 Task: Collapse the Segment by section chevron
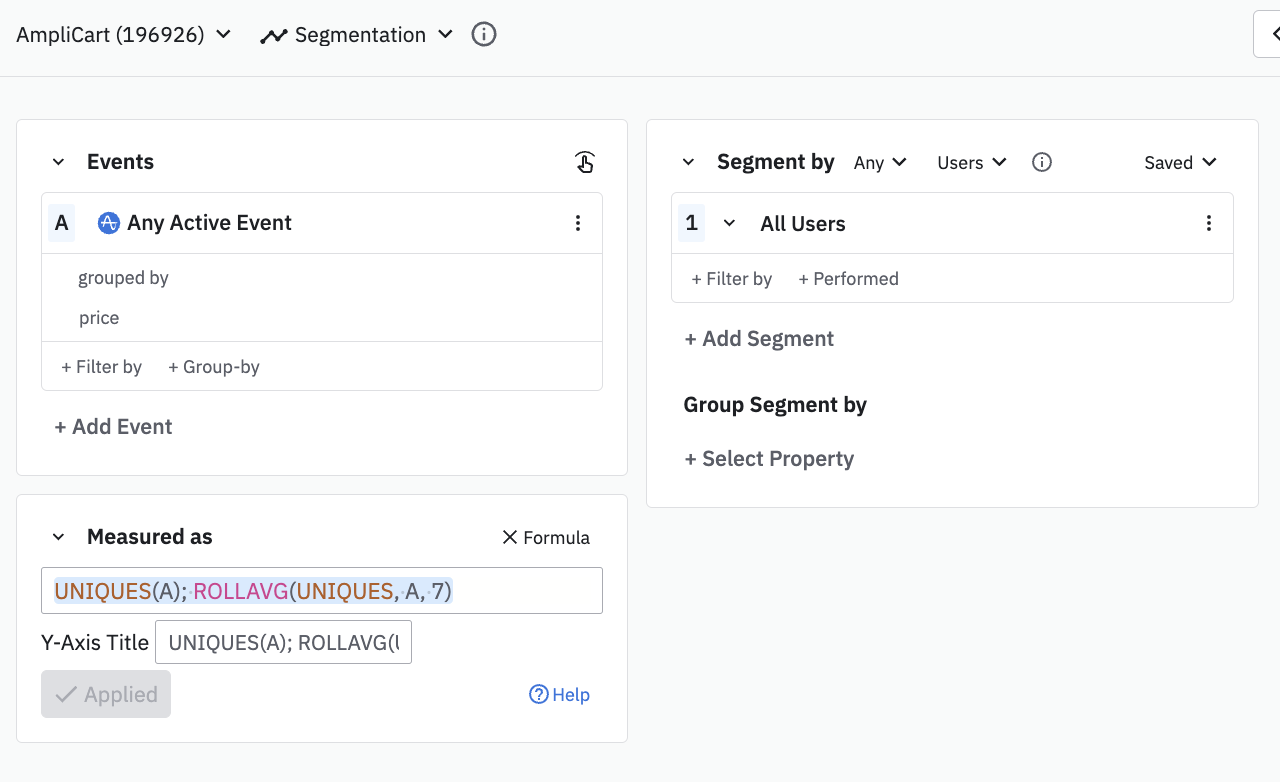[x=688, y=162]
